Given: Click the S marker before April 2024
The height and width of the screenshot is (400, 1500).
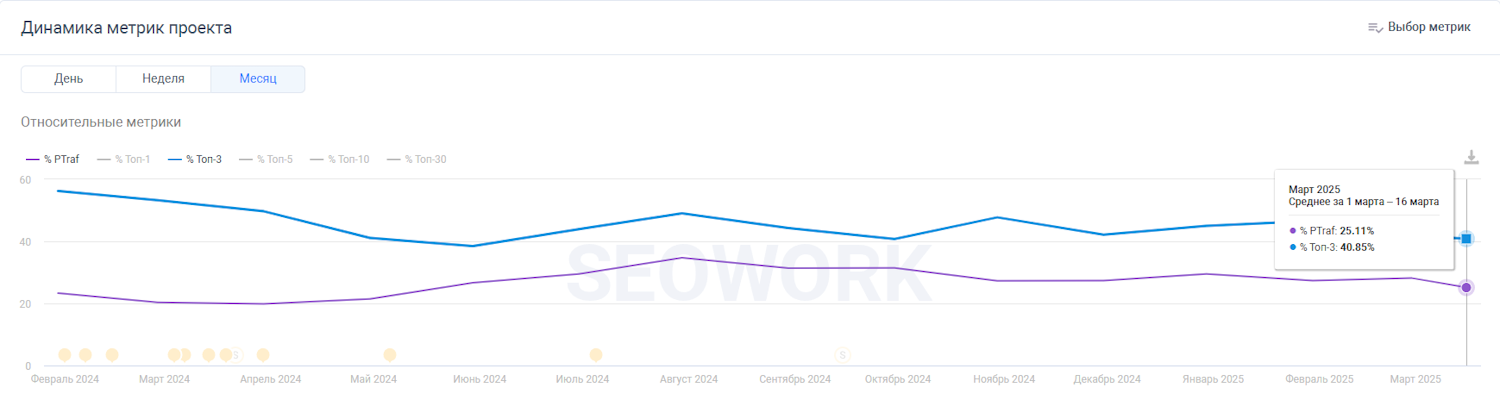Looking at the screenshot, I should click(236, 355).
